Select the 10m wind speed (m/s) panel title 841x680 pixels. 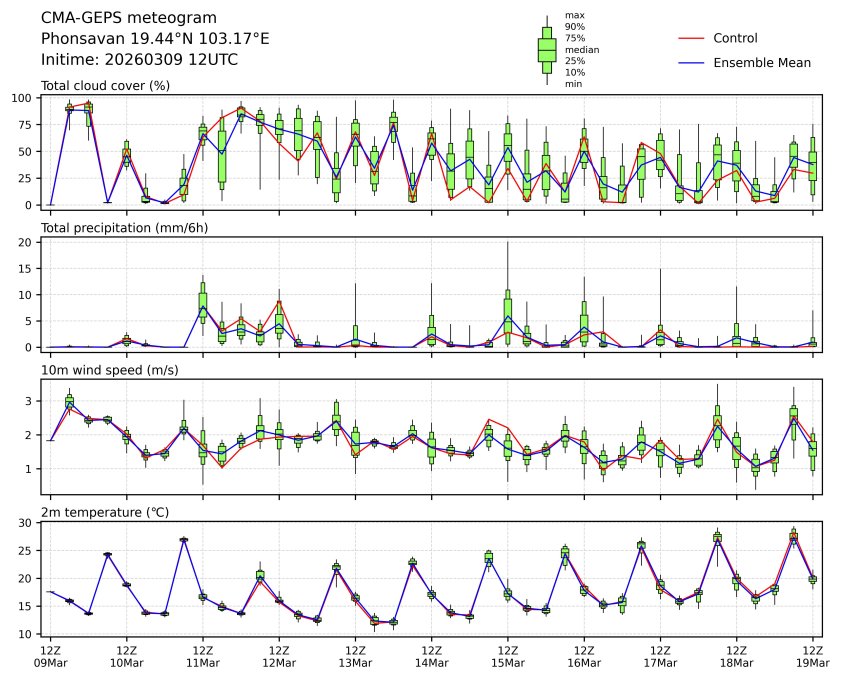(x=113, y=370)
